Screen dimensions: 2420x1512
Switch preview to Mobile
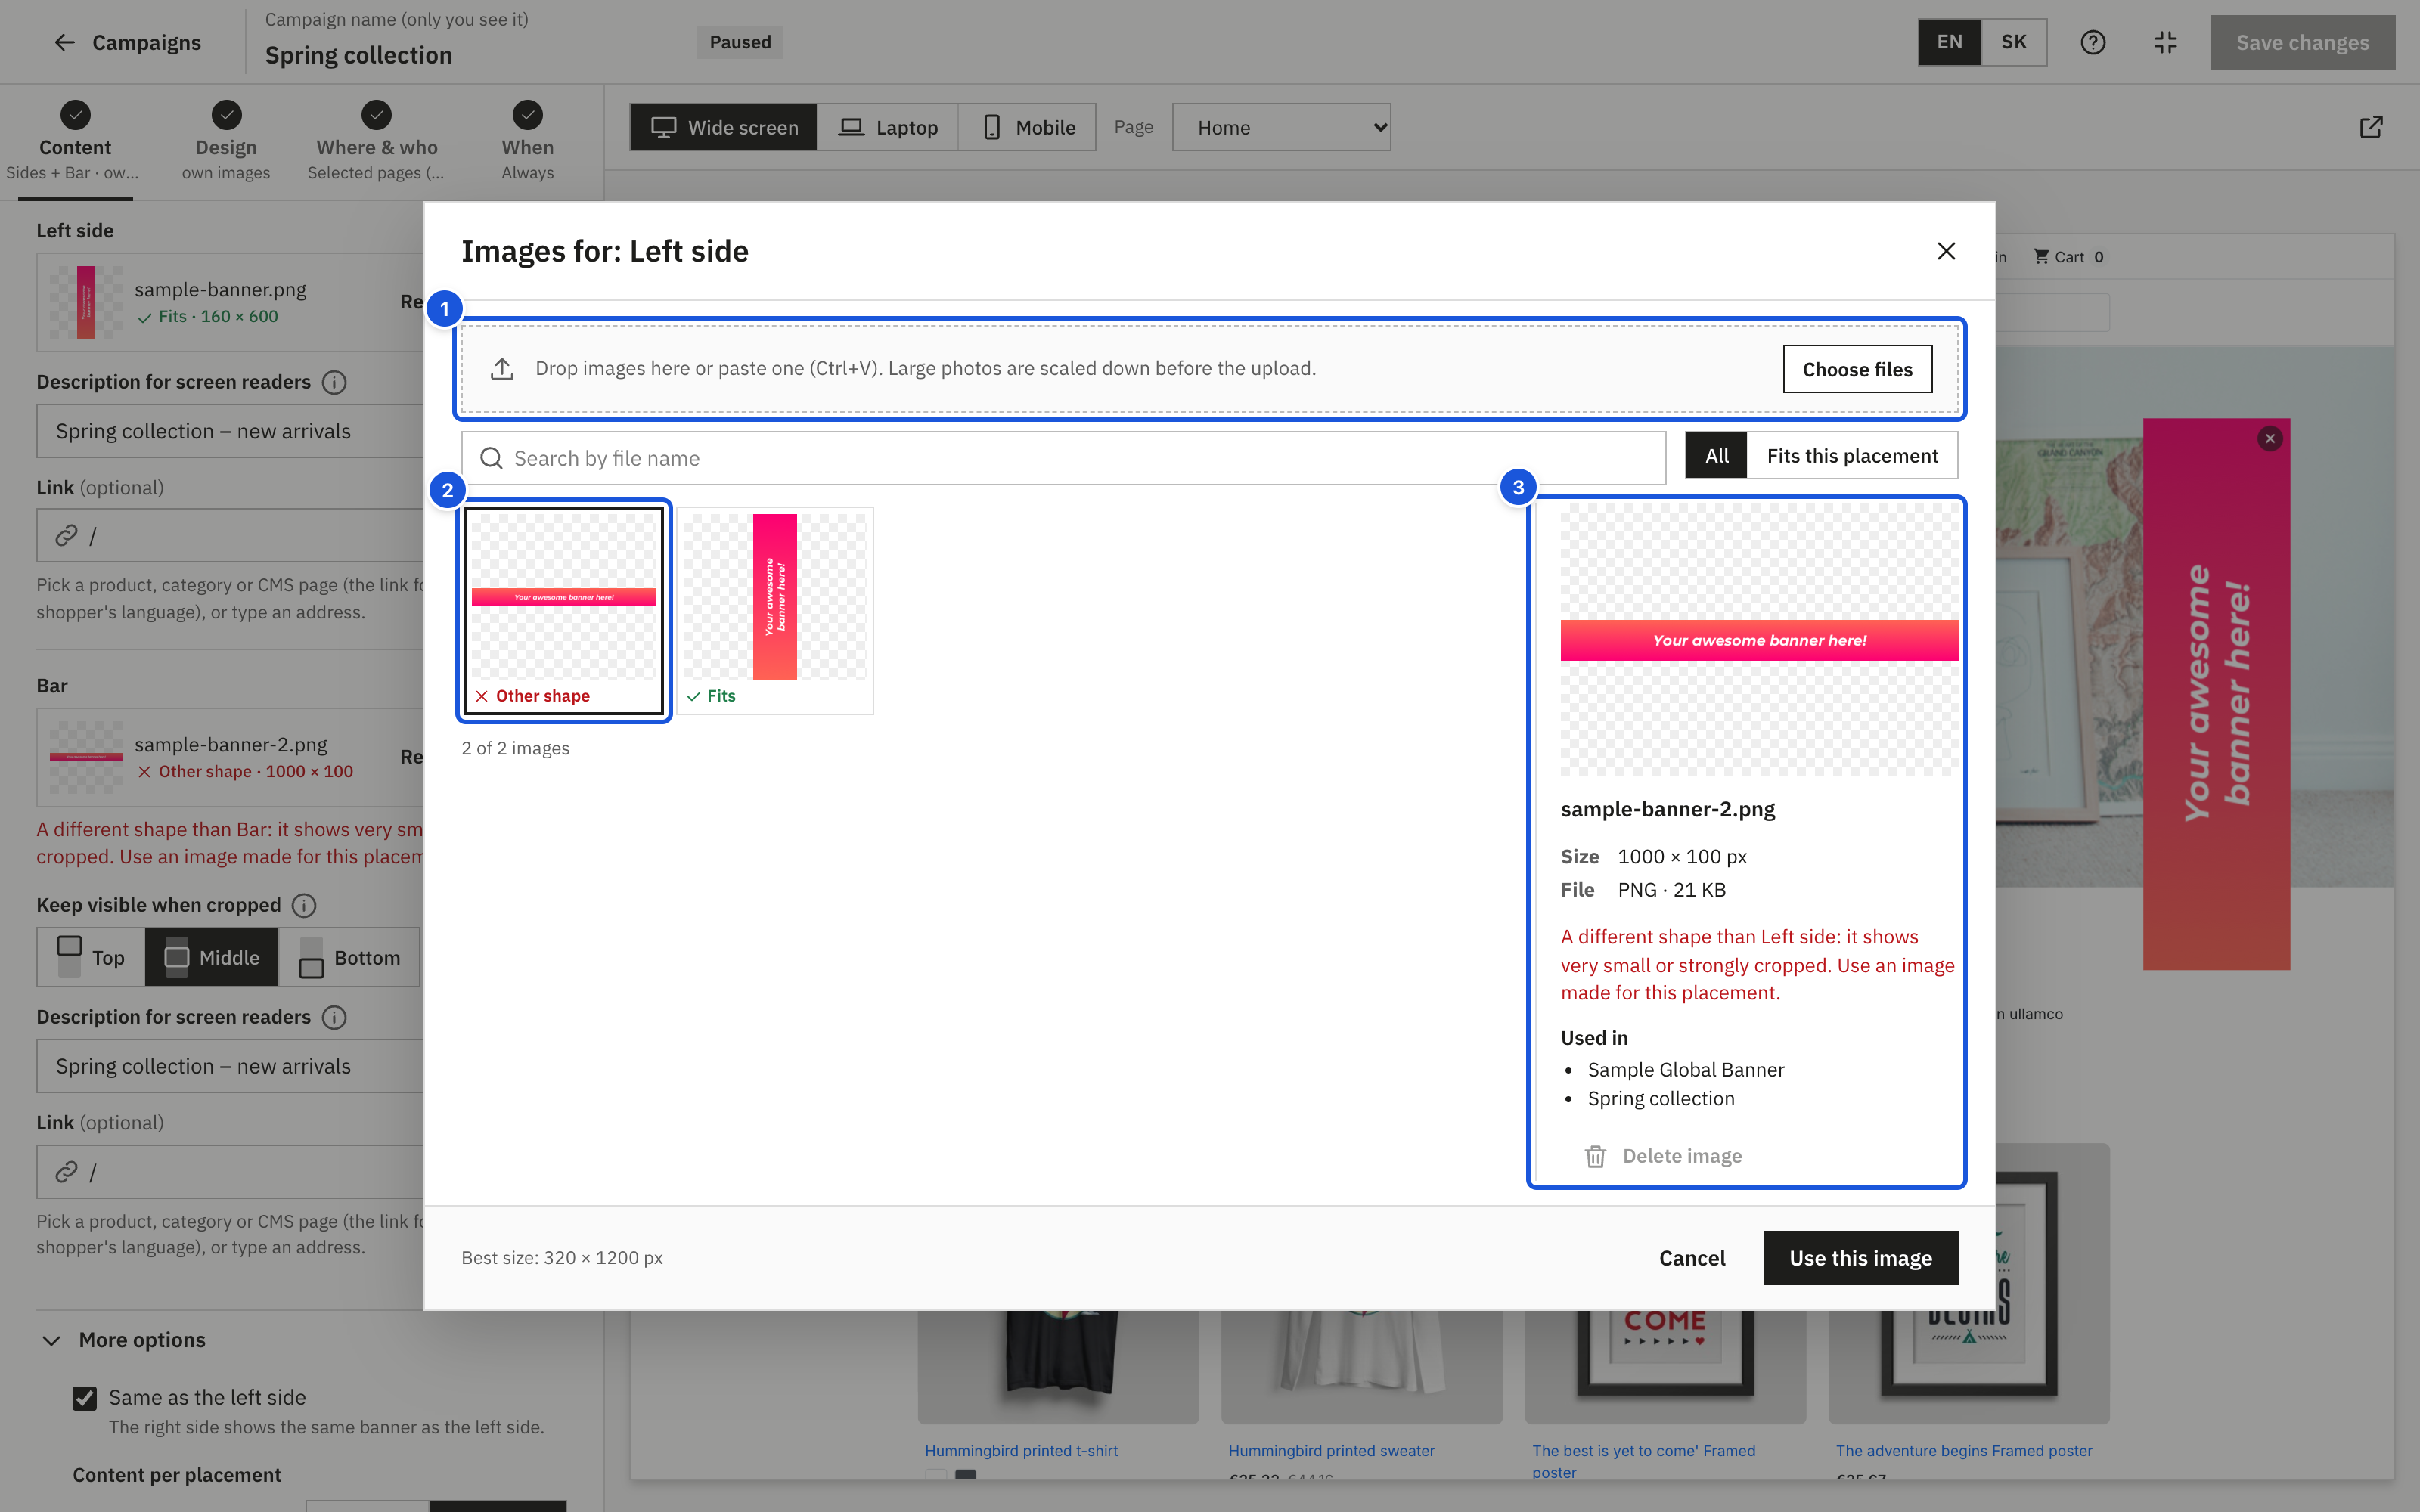tap(1028, 127)
